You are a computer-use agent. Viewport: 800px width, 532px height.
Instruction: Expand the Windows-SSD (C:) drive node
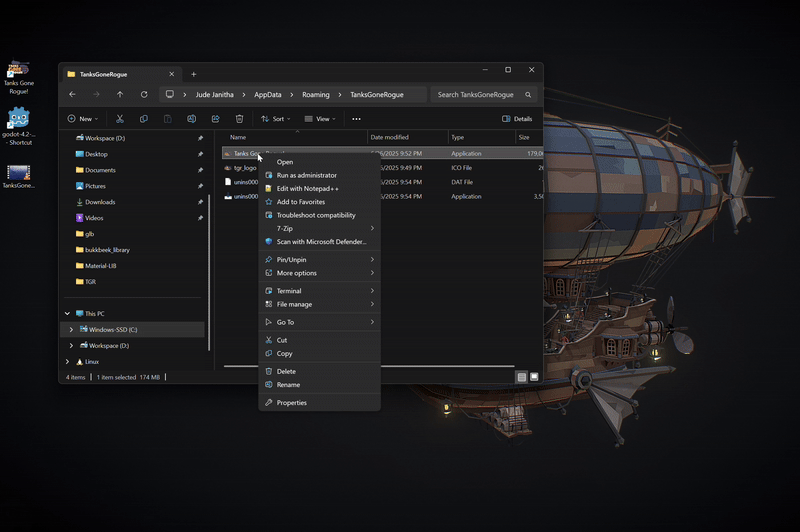click(71, 330)
